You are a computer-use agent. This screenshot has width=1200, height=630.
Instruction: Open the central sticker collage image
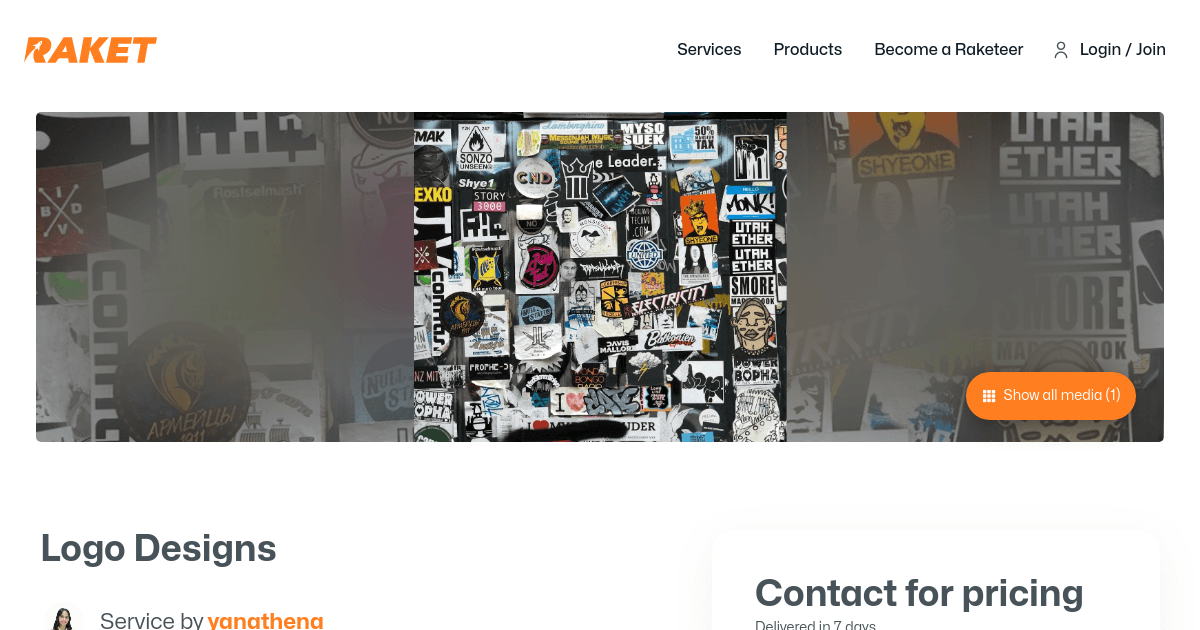(600, 277)
